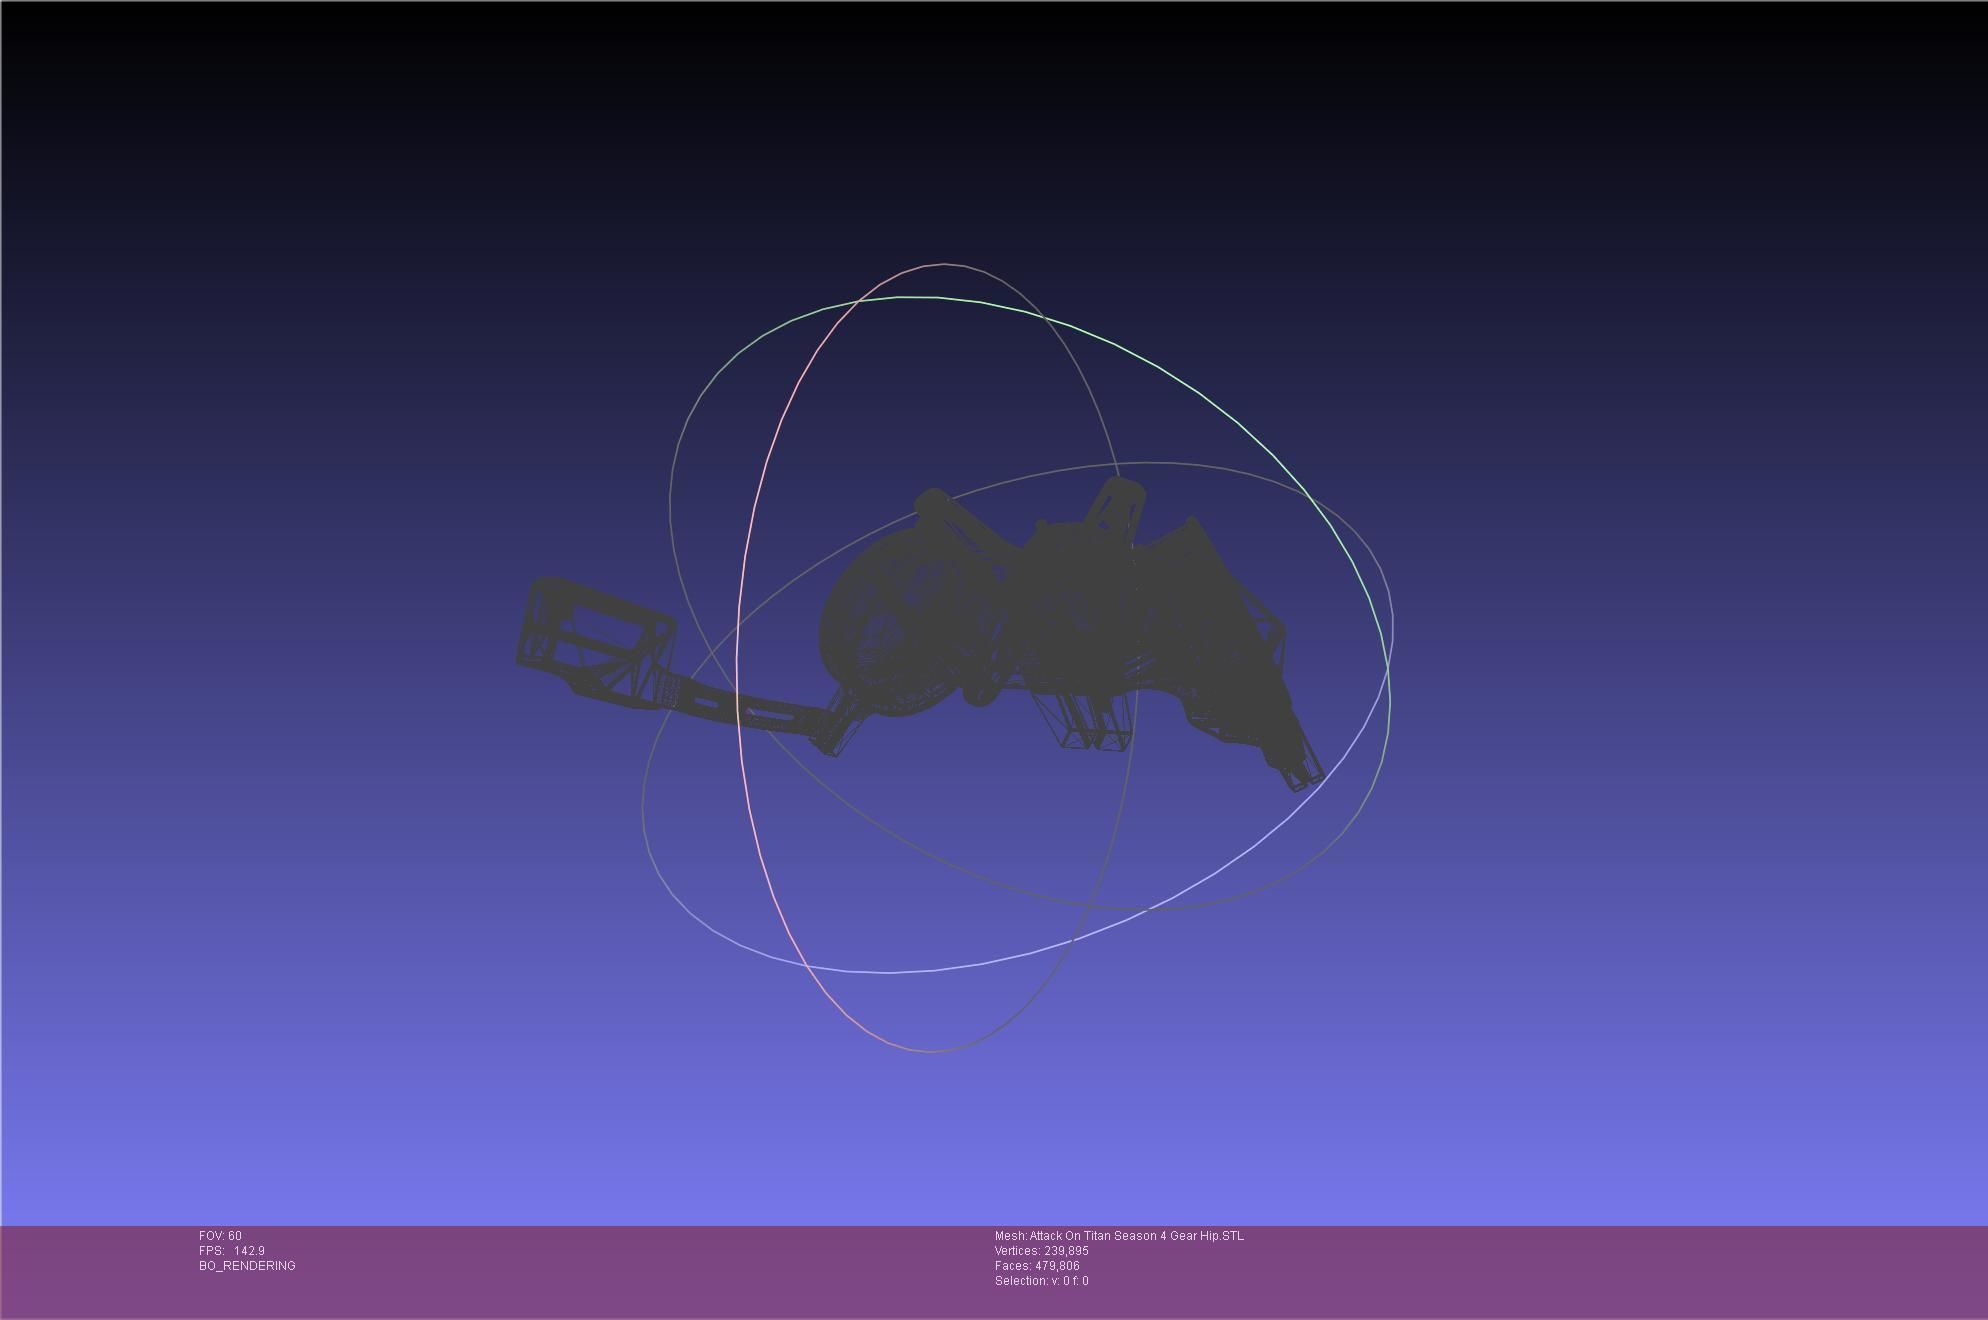Click the FPS counter text

[x=232, y=1251]
